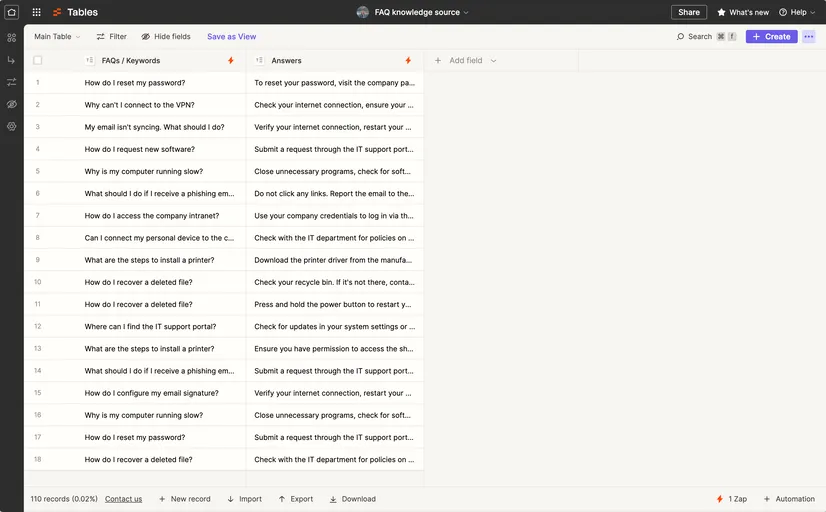The height and width of the screenshot is (512, 826).
Task: Select row number 18
Action: [x=37, y=459]
